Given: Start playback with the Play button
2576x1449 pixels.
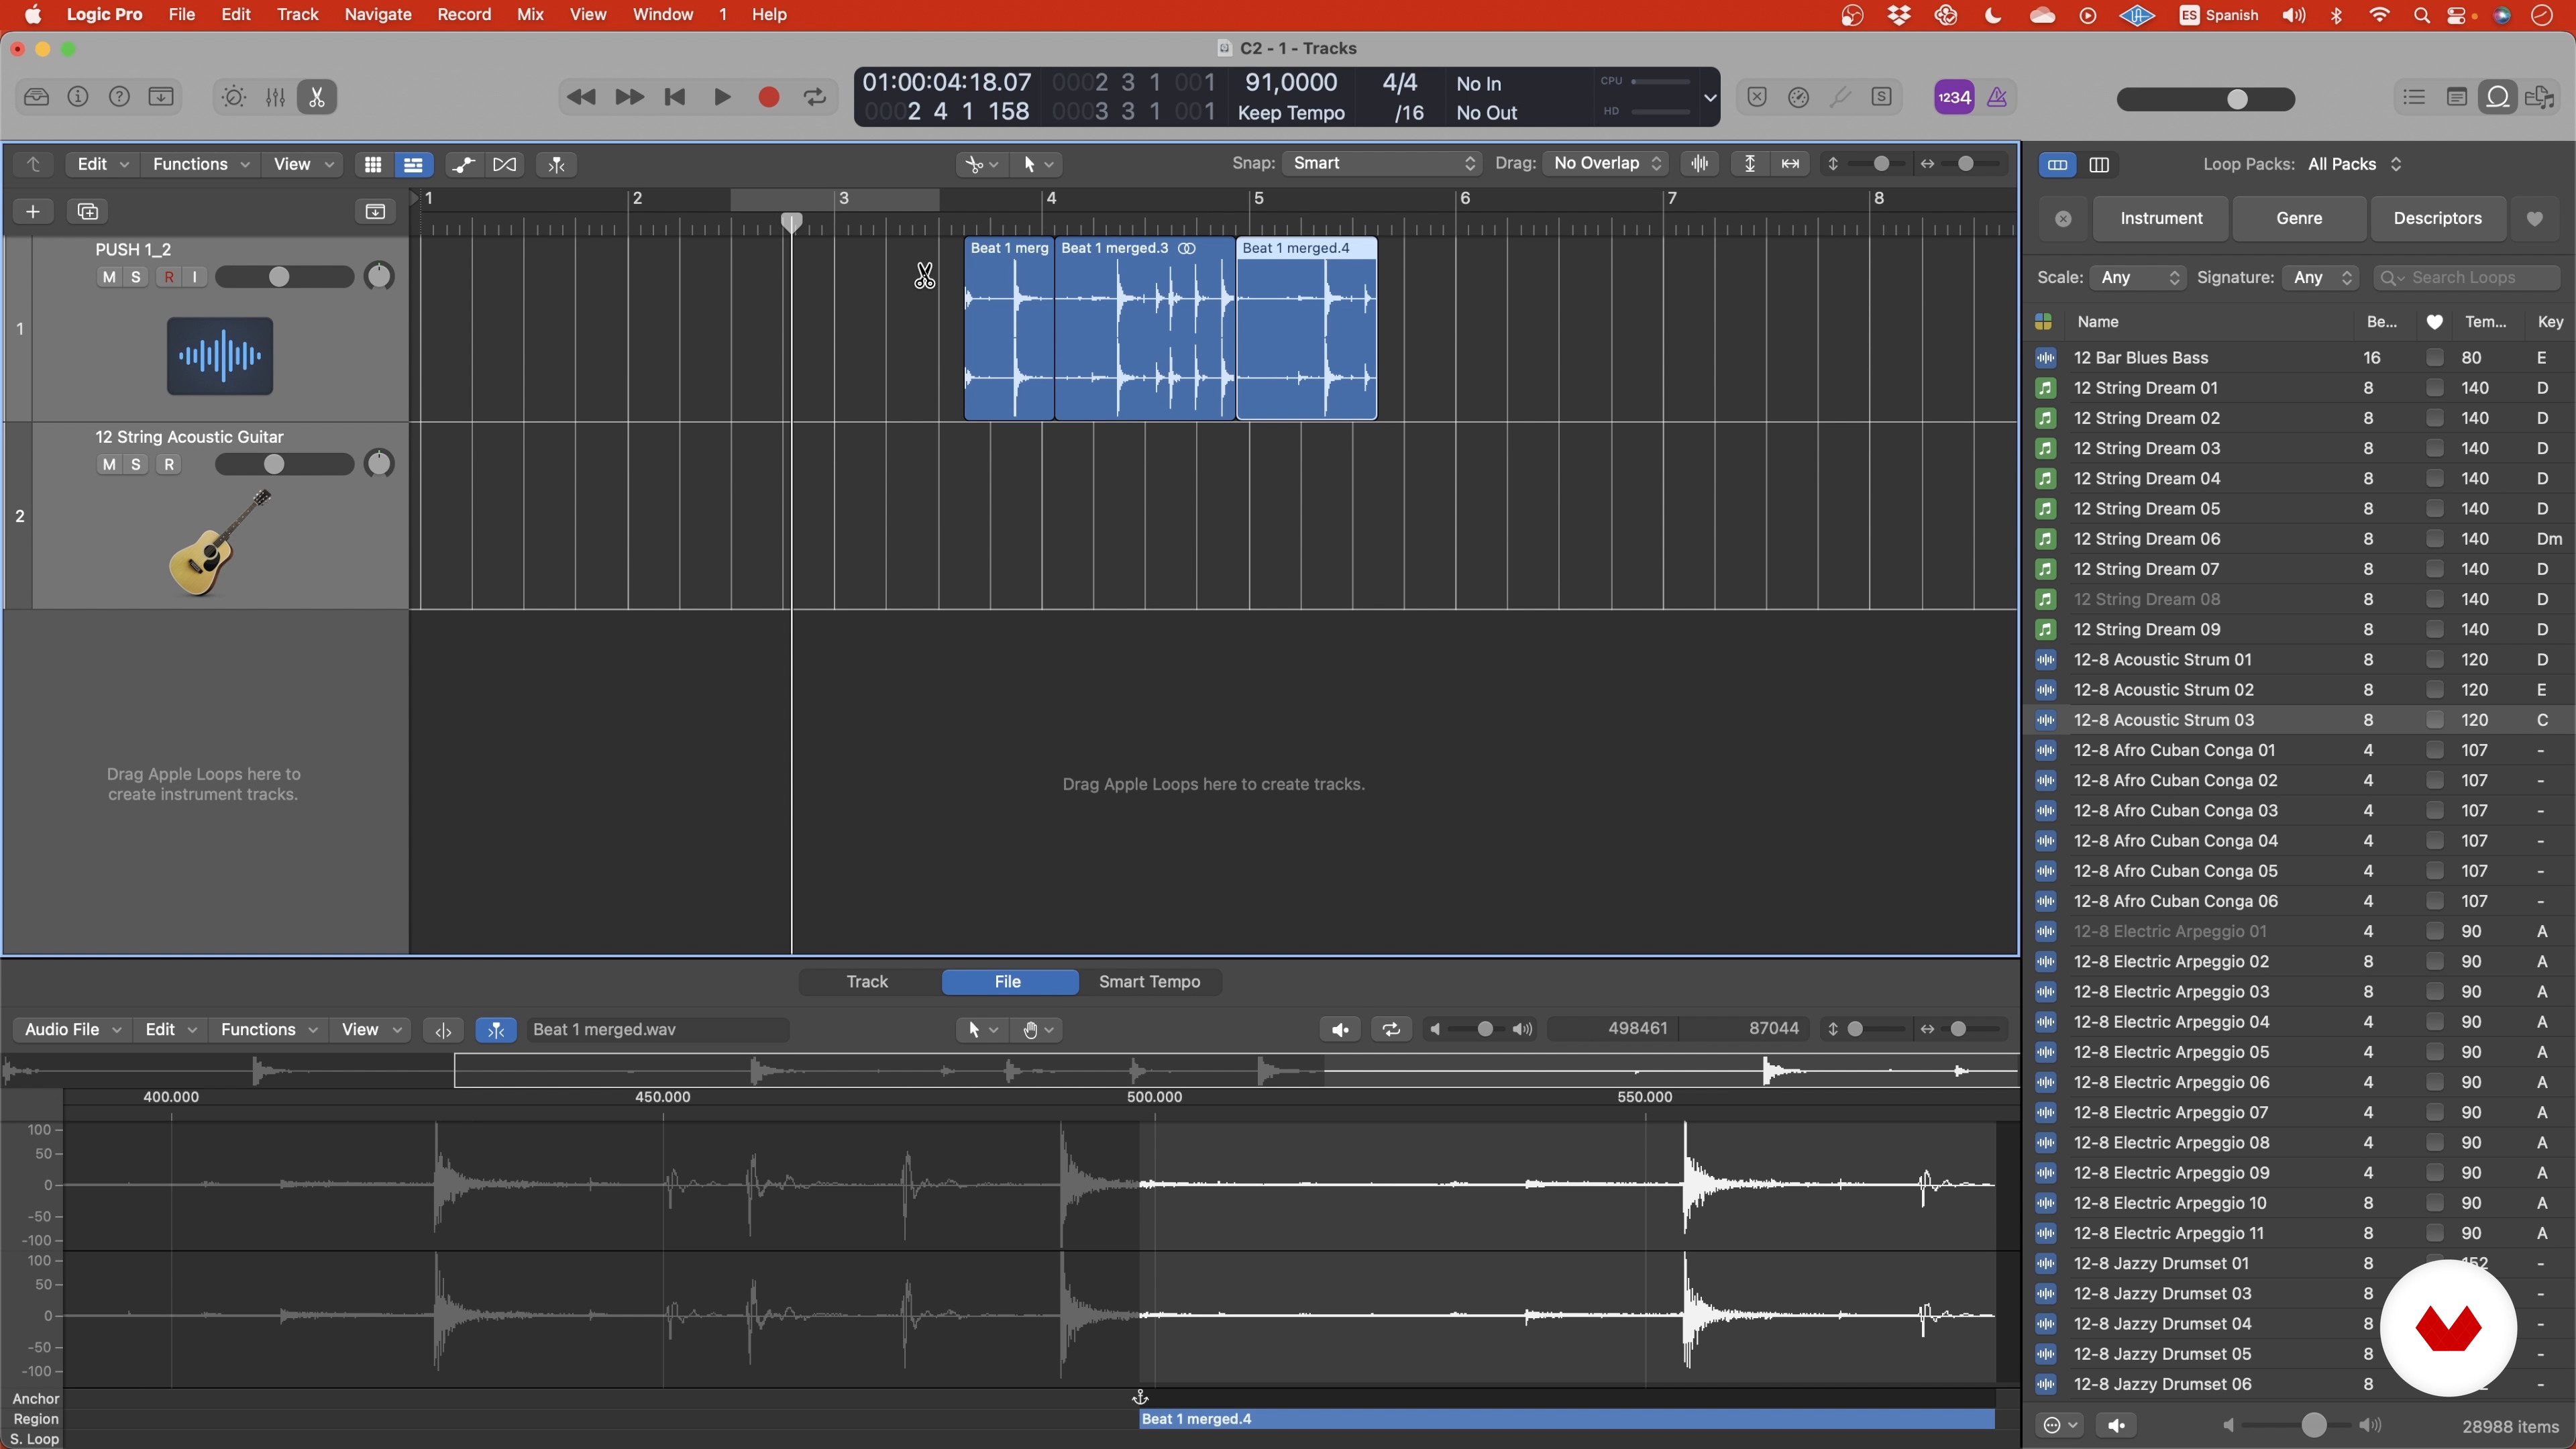Looking at the screenshot, I should pyautogui.click(x=722, y=97).
